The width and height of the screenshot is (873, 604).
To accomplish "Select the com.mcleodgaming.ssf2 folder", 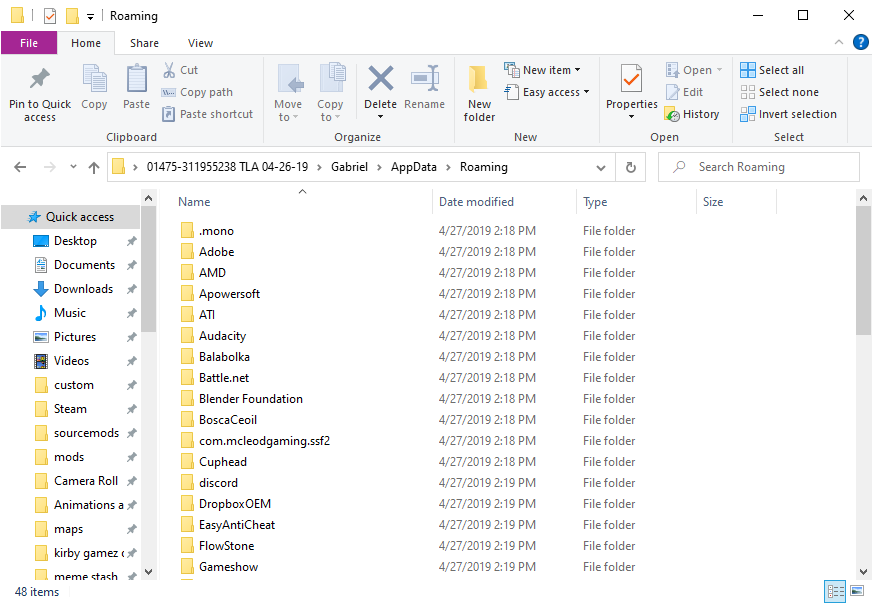I will [264, 441].
